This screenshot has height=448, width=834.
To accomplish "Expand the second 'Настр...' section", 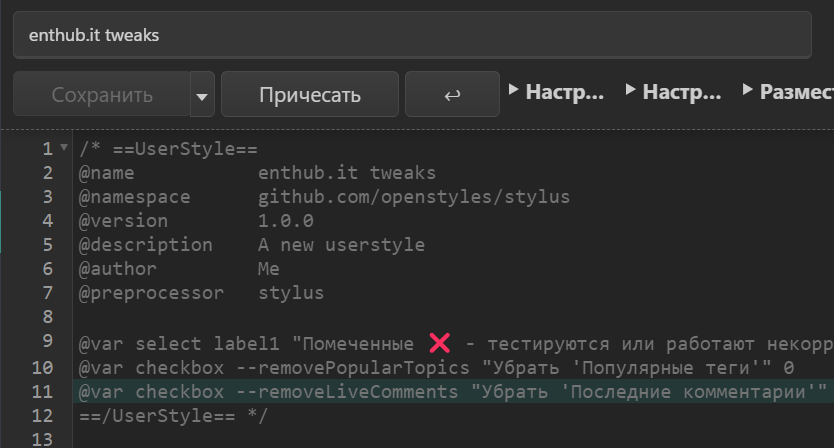I will [x=673, y=92].
